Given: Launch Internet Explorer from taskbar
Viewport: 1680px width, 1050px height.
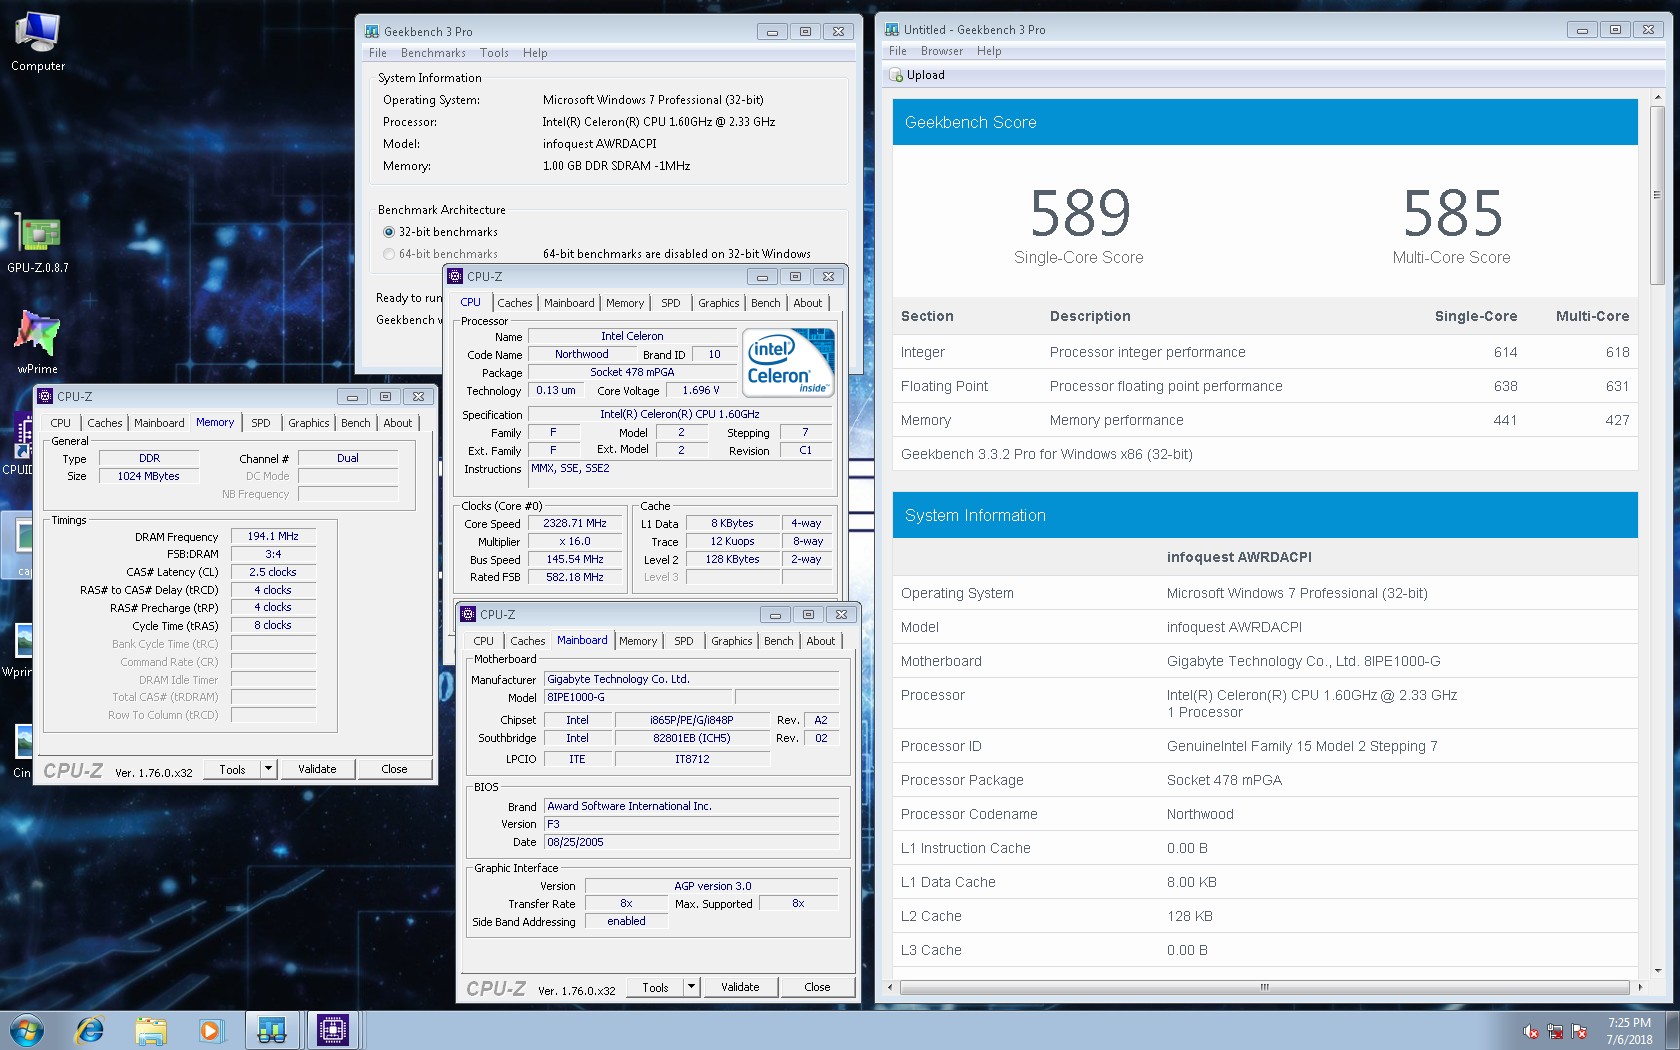Looking at the screenshot, I should (90, 1030).
